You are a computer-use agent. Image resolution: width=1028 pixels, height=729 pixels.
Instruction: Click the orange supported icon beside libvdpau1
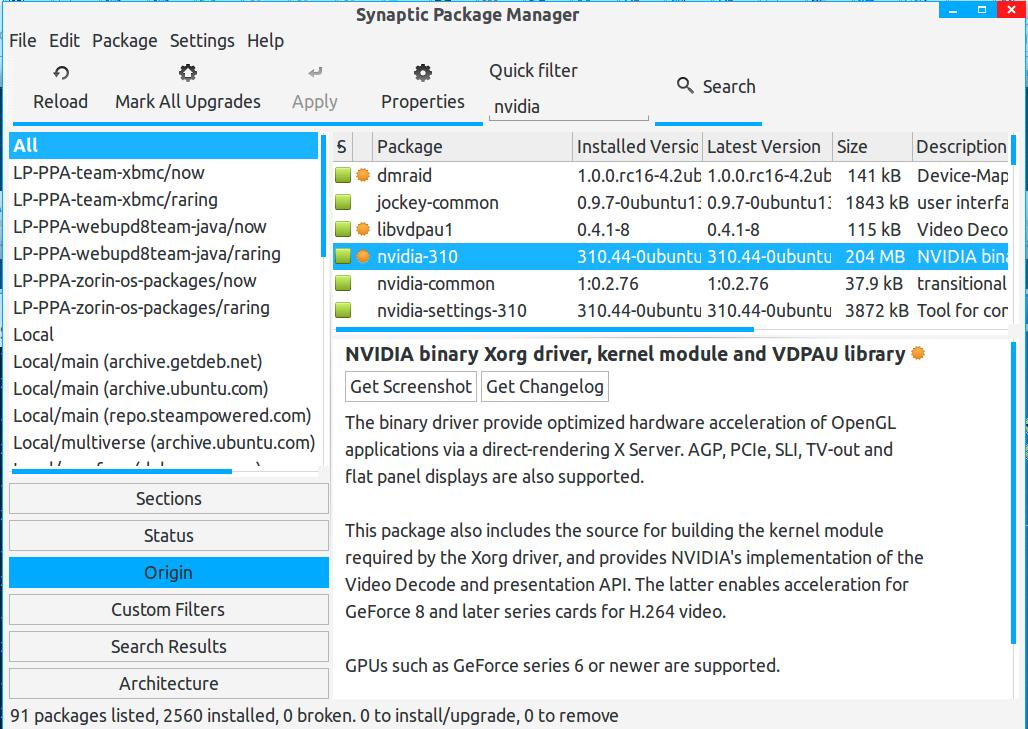coord(363,230)
